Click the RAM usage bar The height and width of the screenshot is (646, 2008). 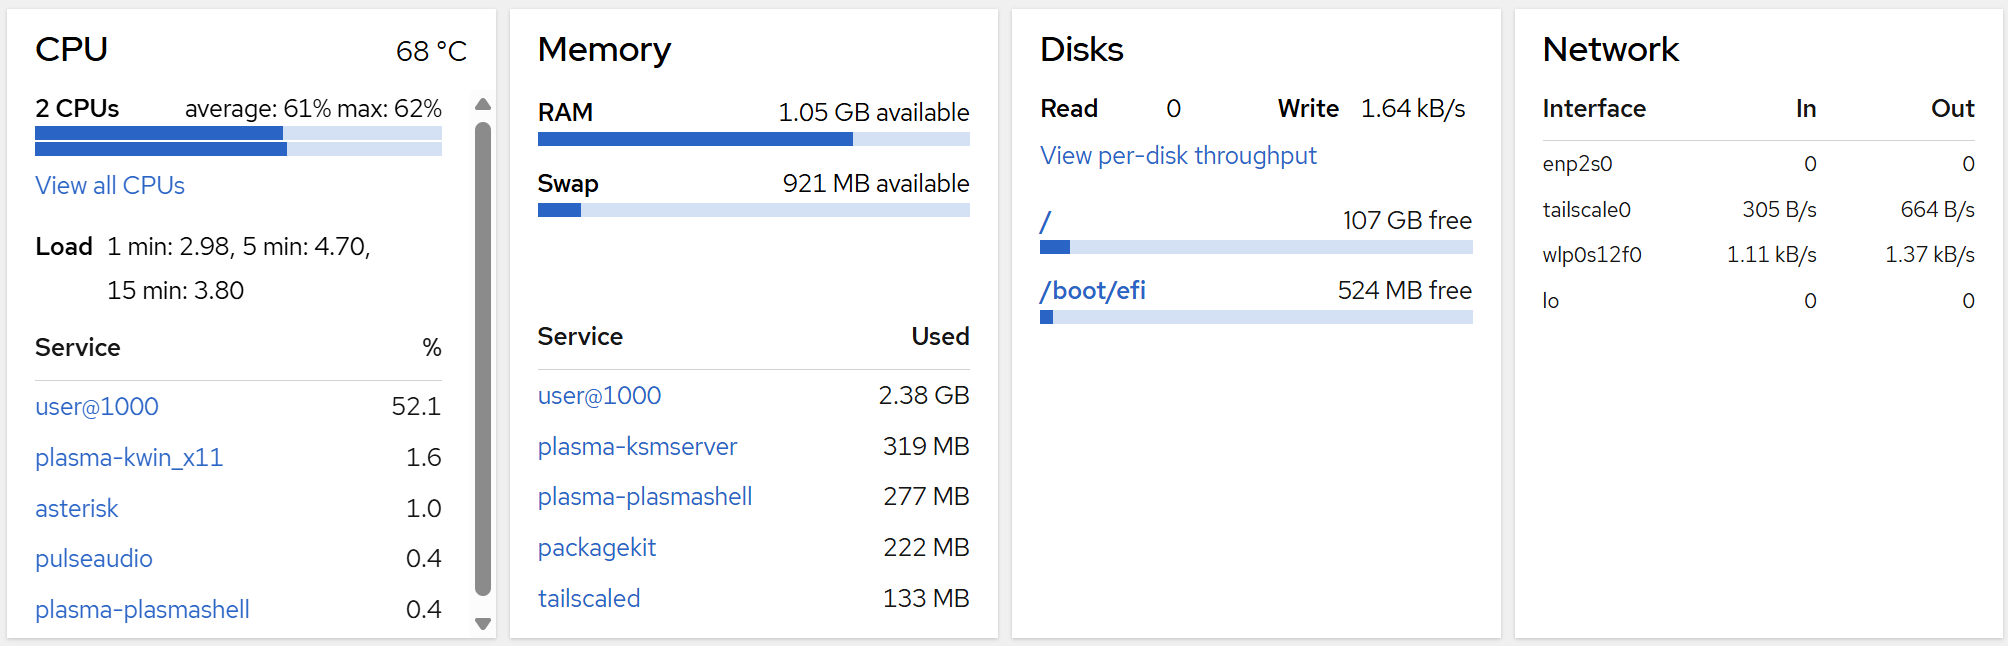click(753, 140)
